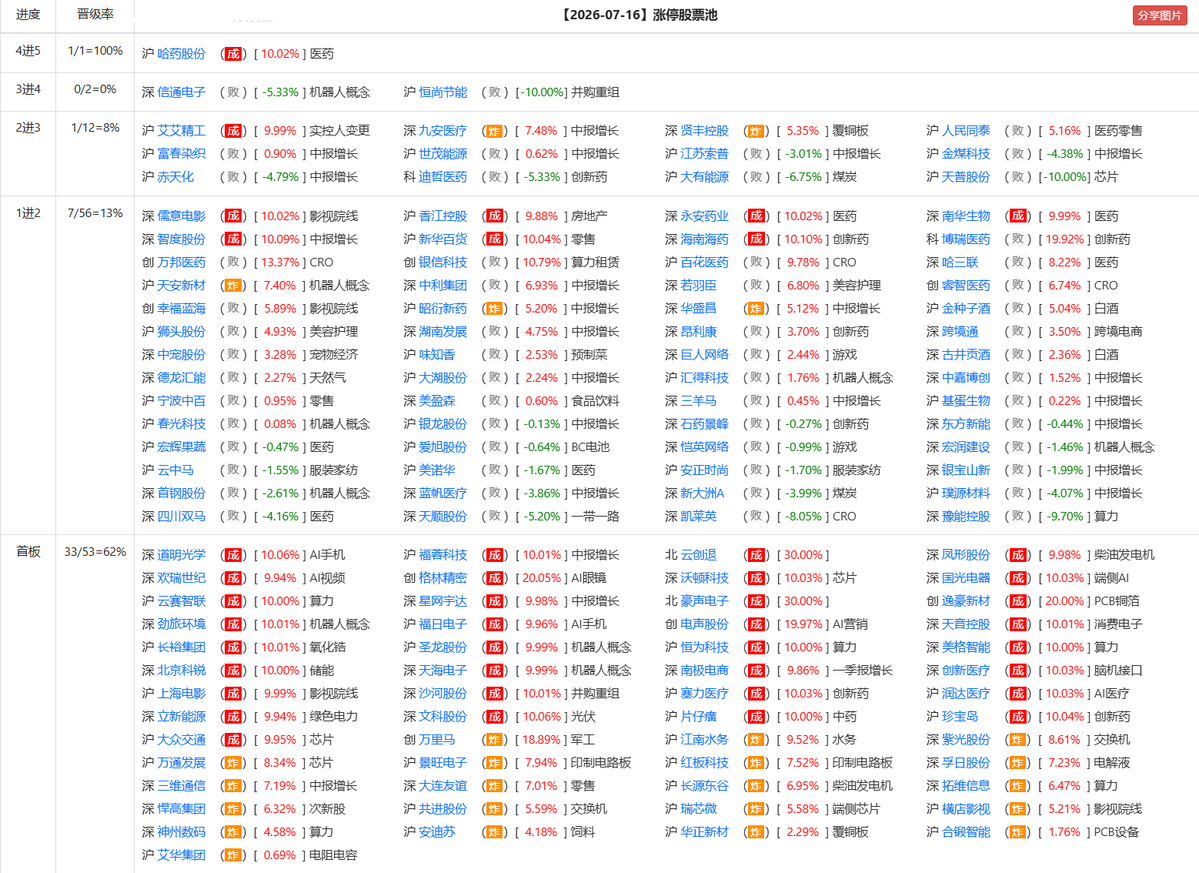Click the 炸 badge beside 华盛昌

(756, 308)
